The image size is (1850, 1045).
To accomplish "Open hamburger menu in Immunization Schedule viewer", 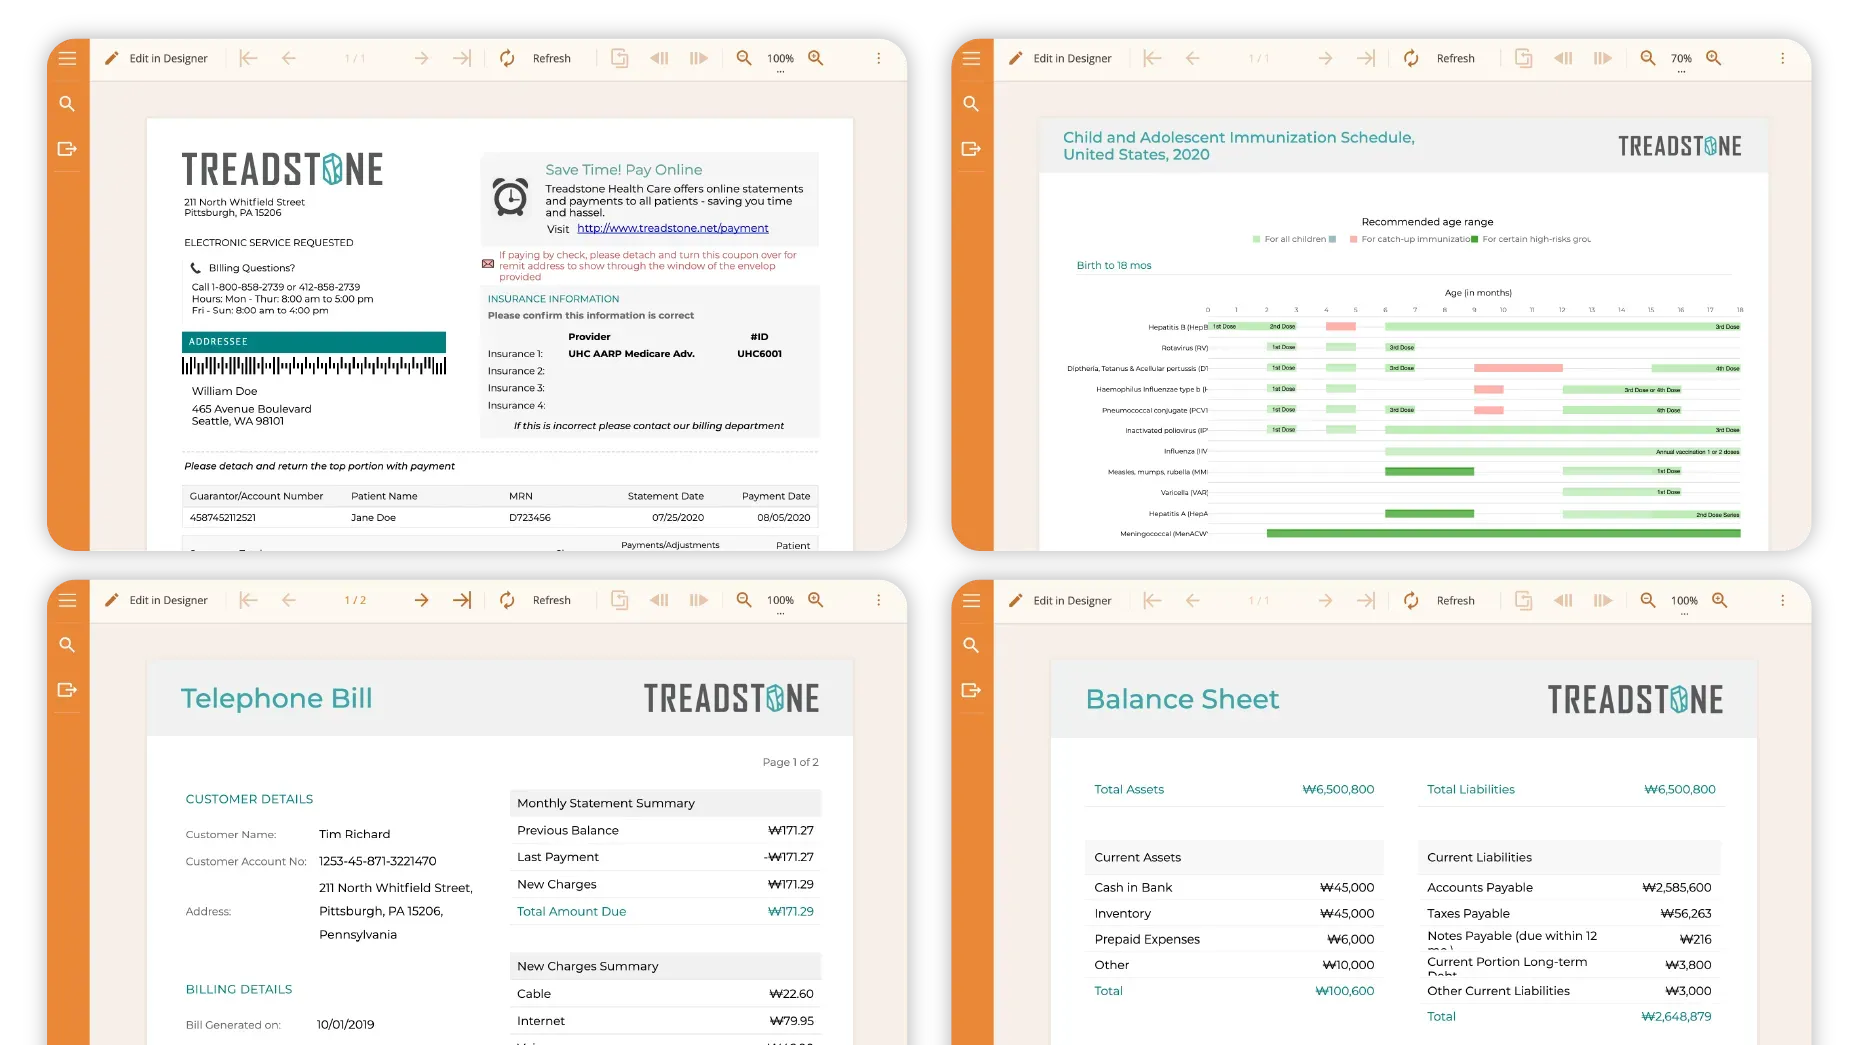I will (x=971, y=58).
